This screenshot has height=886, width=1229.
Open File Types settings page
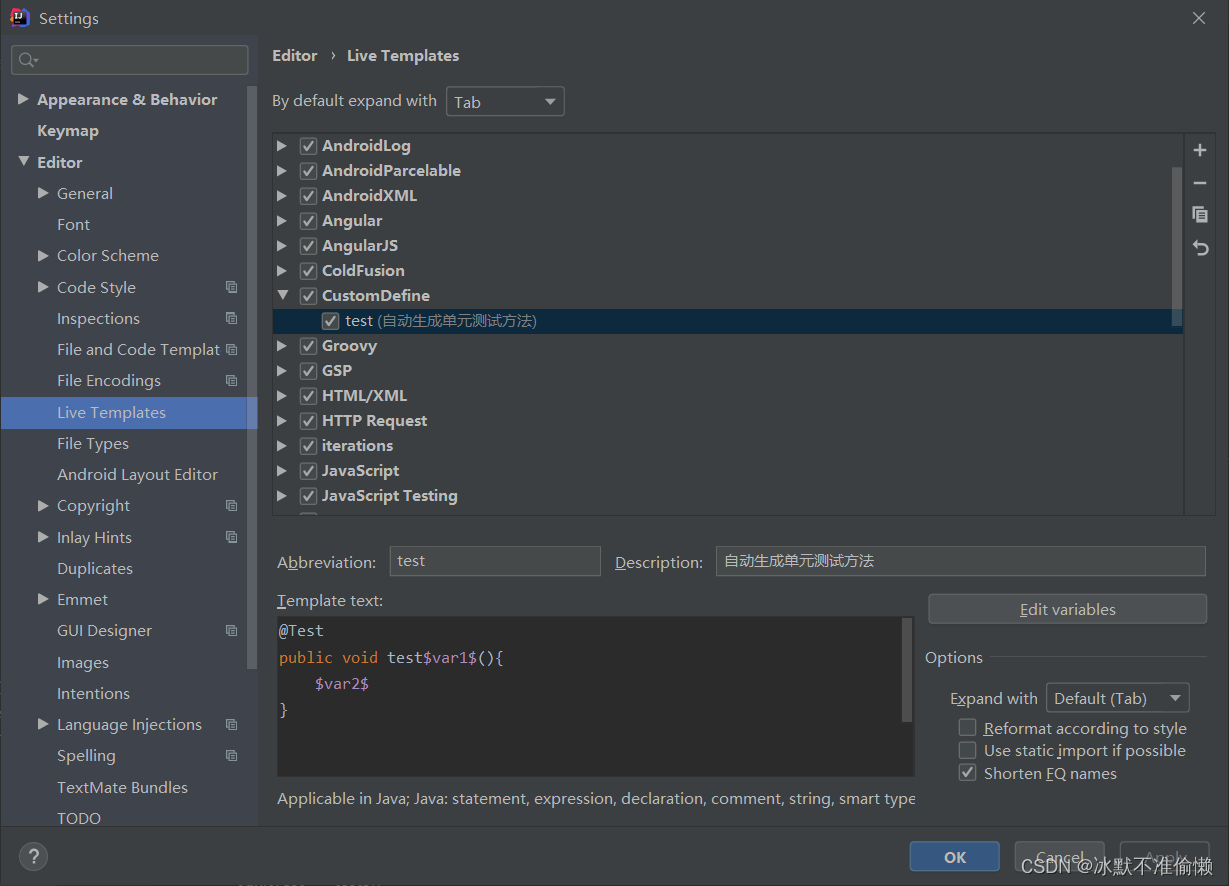(x=93, y=443)
